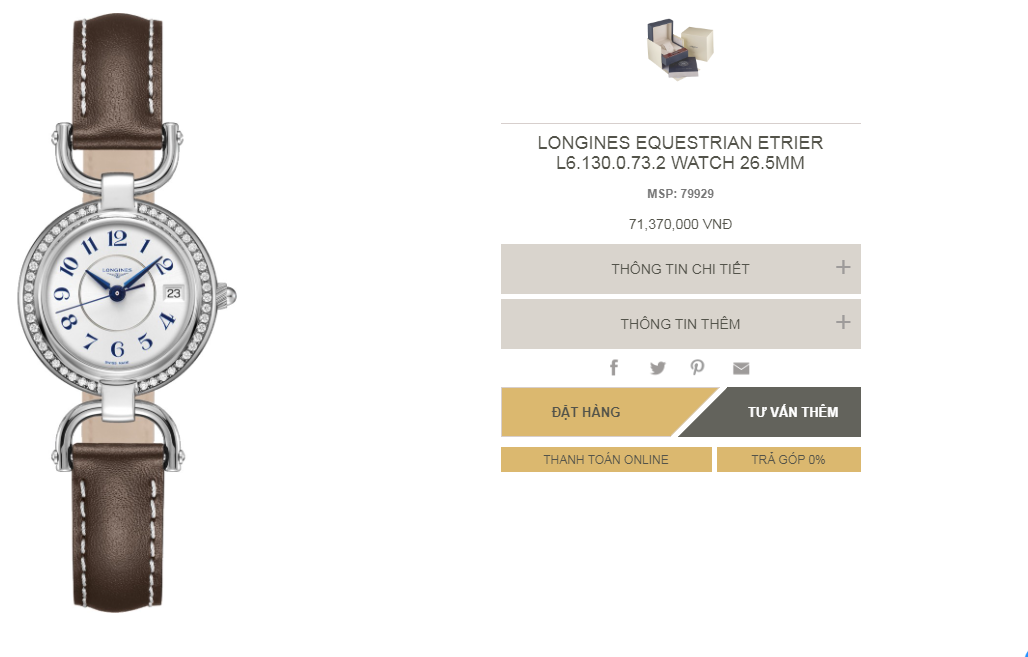1028x657 pixels.
Task: Open the watch box packaging thumbnail
Action: click(x=680, y=49)
